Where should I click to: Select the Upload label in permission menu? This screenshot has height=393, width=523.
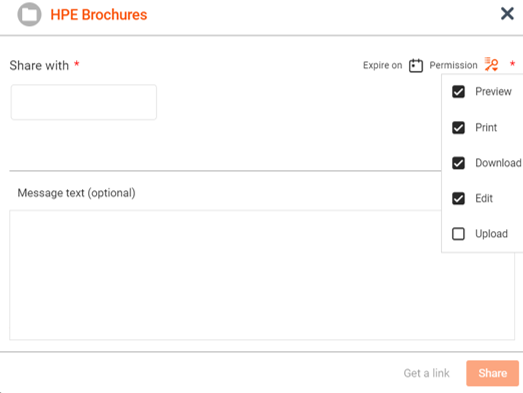pos(491,234)
